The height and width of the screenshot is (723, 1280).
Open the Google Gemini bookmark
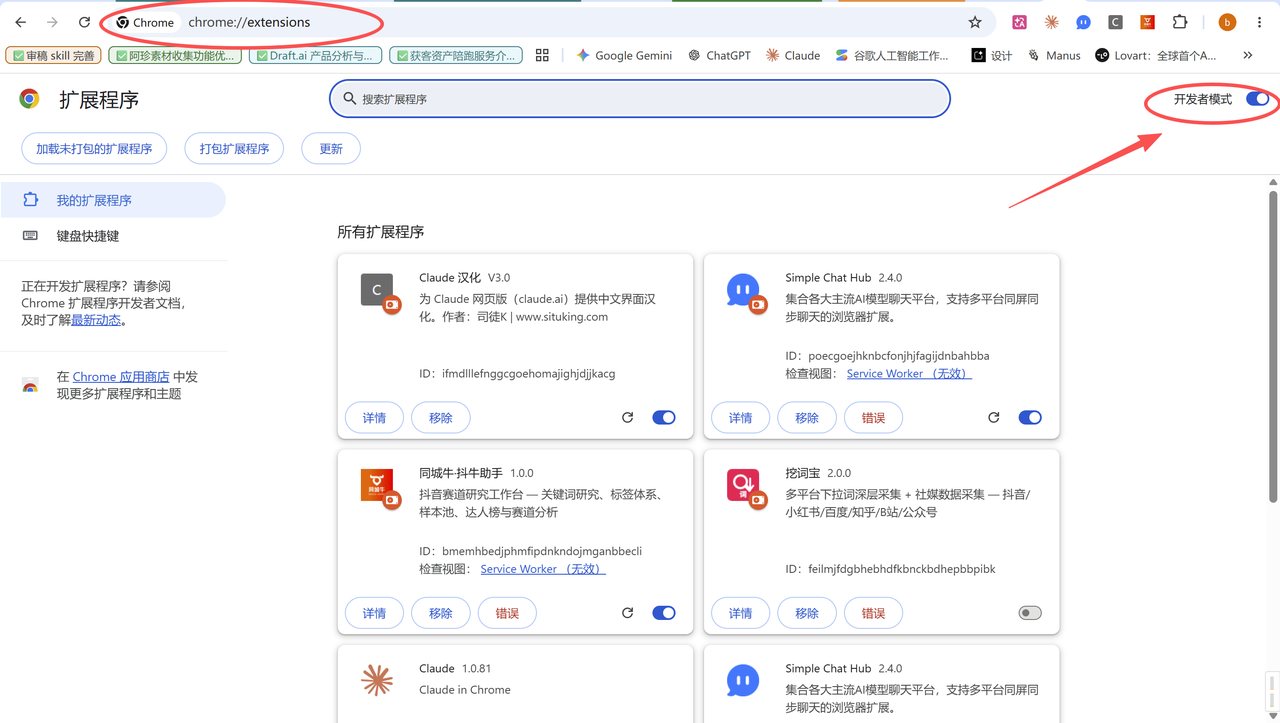[624, 55]
